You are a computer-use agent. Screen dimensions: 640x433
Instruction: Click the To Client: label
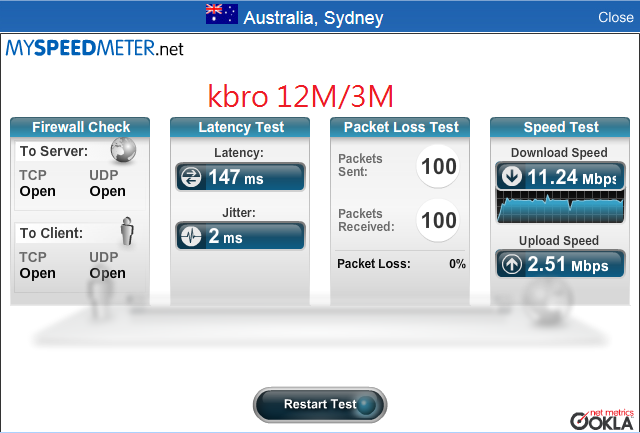(x=51, y=233)
